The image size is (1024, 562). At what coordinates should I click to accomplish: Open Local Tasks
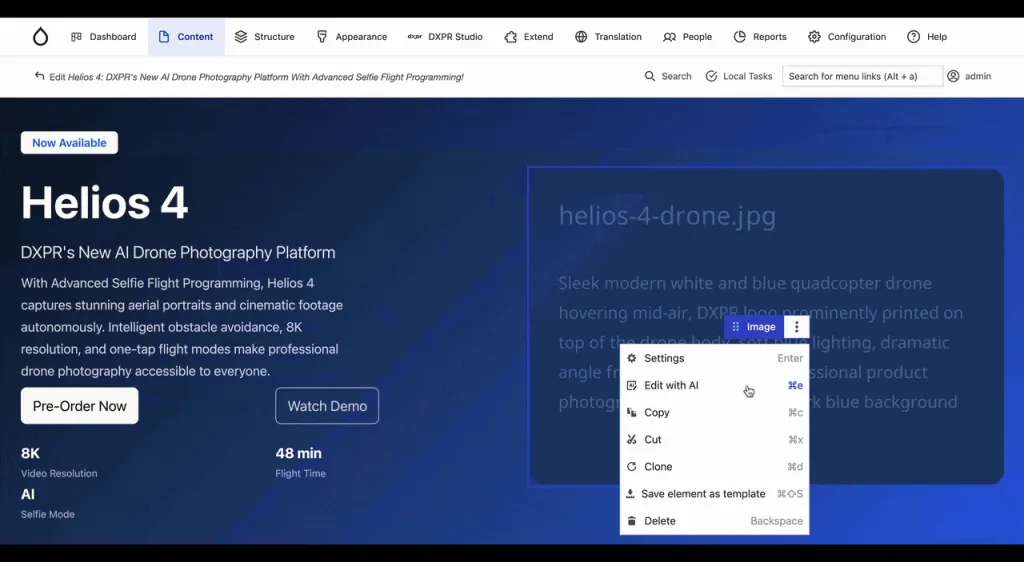739,76
